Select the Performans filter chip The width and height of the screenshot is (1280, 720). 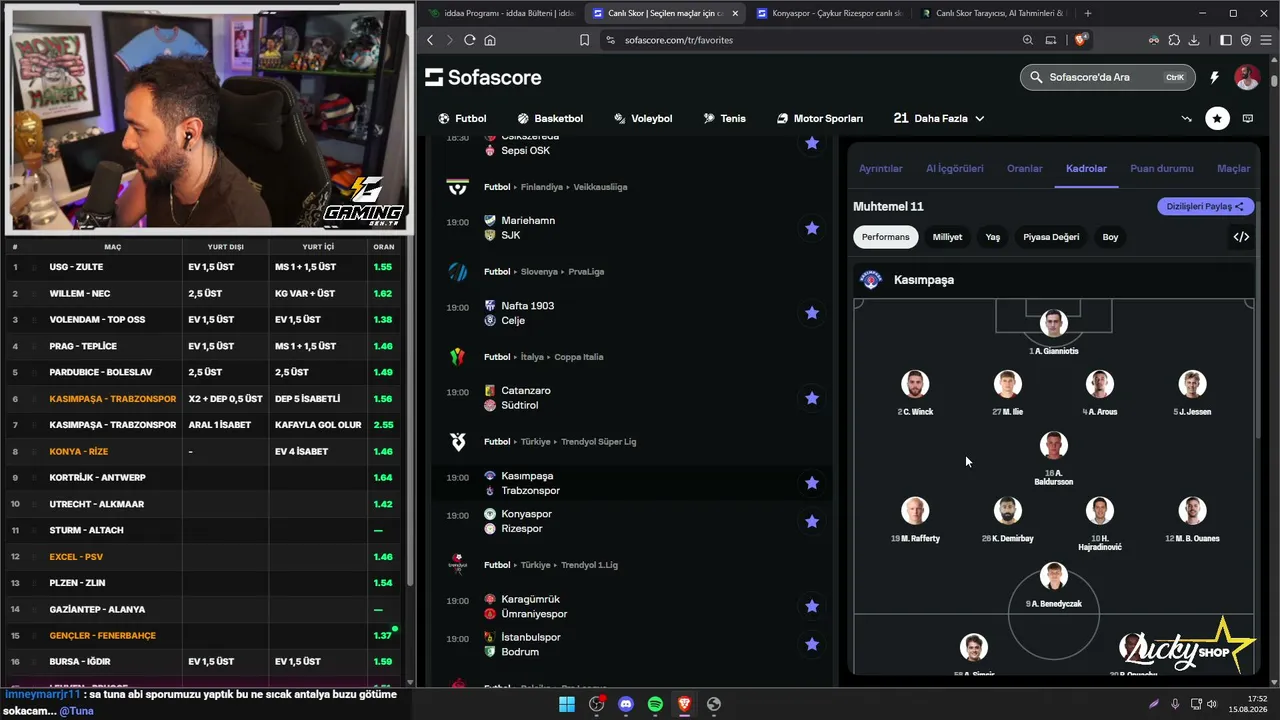[x=886, y=237]
